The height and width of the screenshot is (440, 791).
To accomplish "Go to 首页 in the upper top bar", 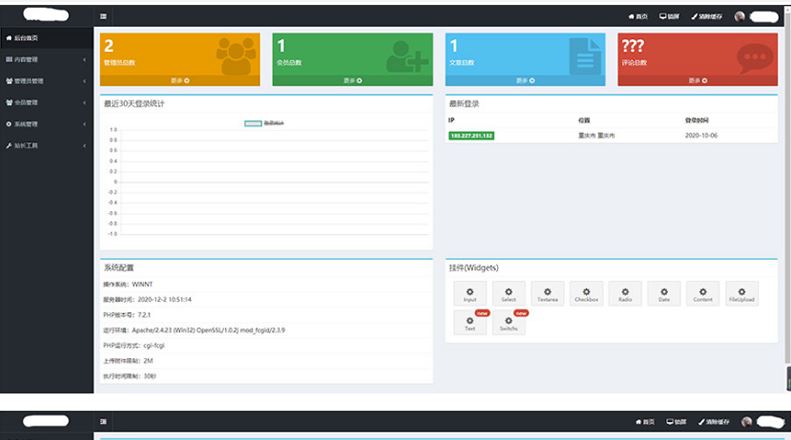I will click(x=638, y=17).
